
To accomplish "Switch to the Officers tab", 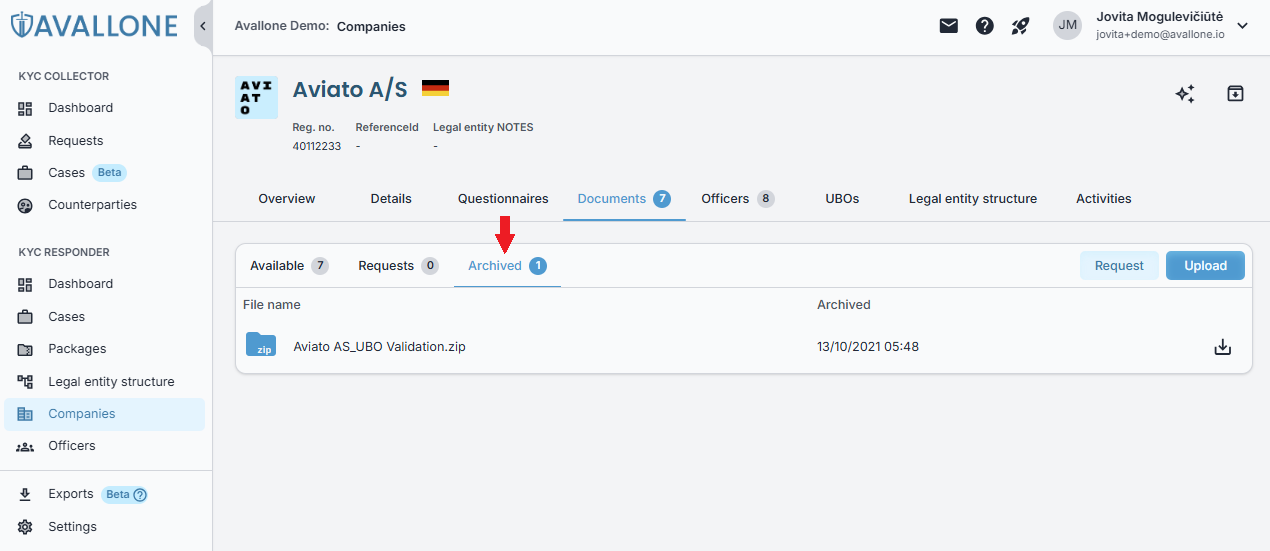I will tap(738, 199).
